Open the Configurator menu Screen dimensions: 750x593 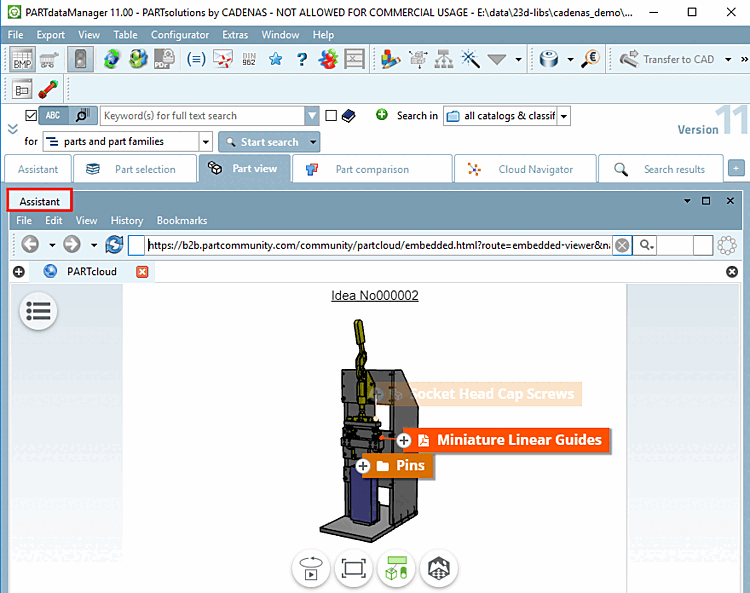[180, 35]
